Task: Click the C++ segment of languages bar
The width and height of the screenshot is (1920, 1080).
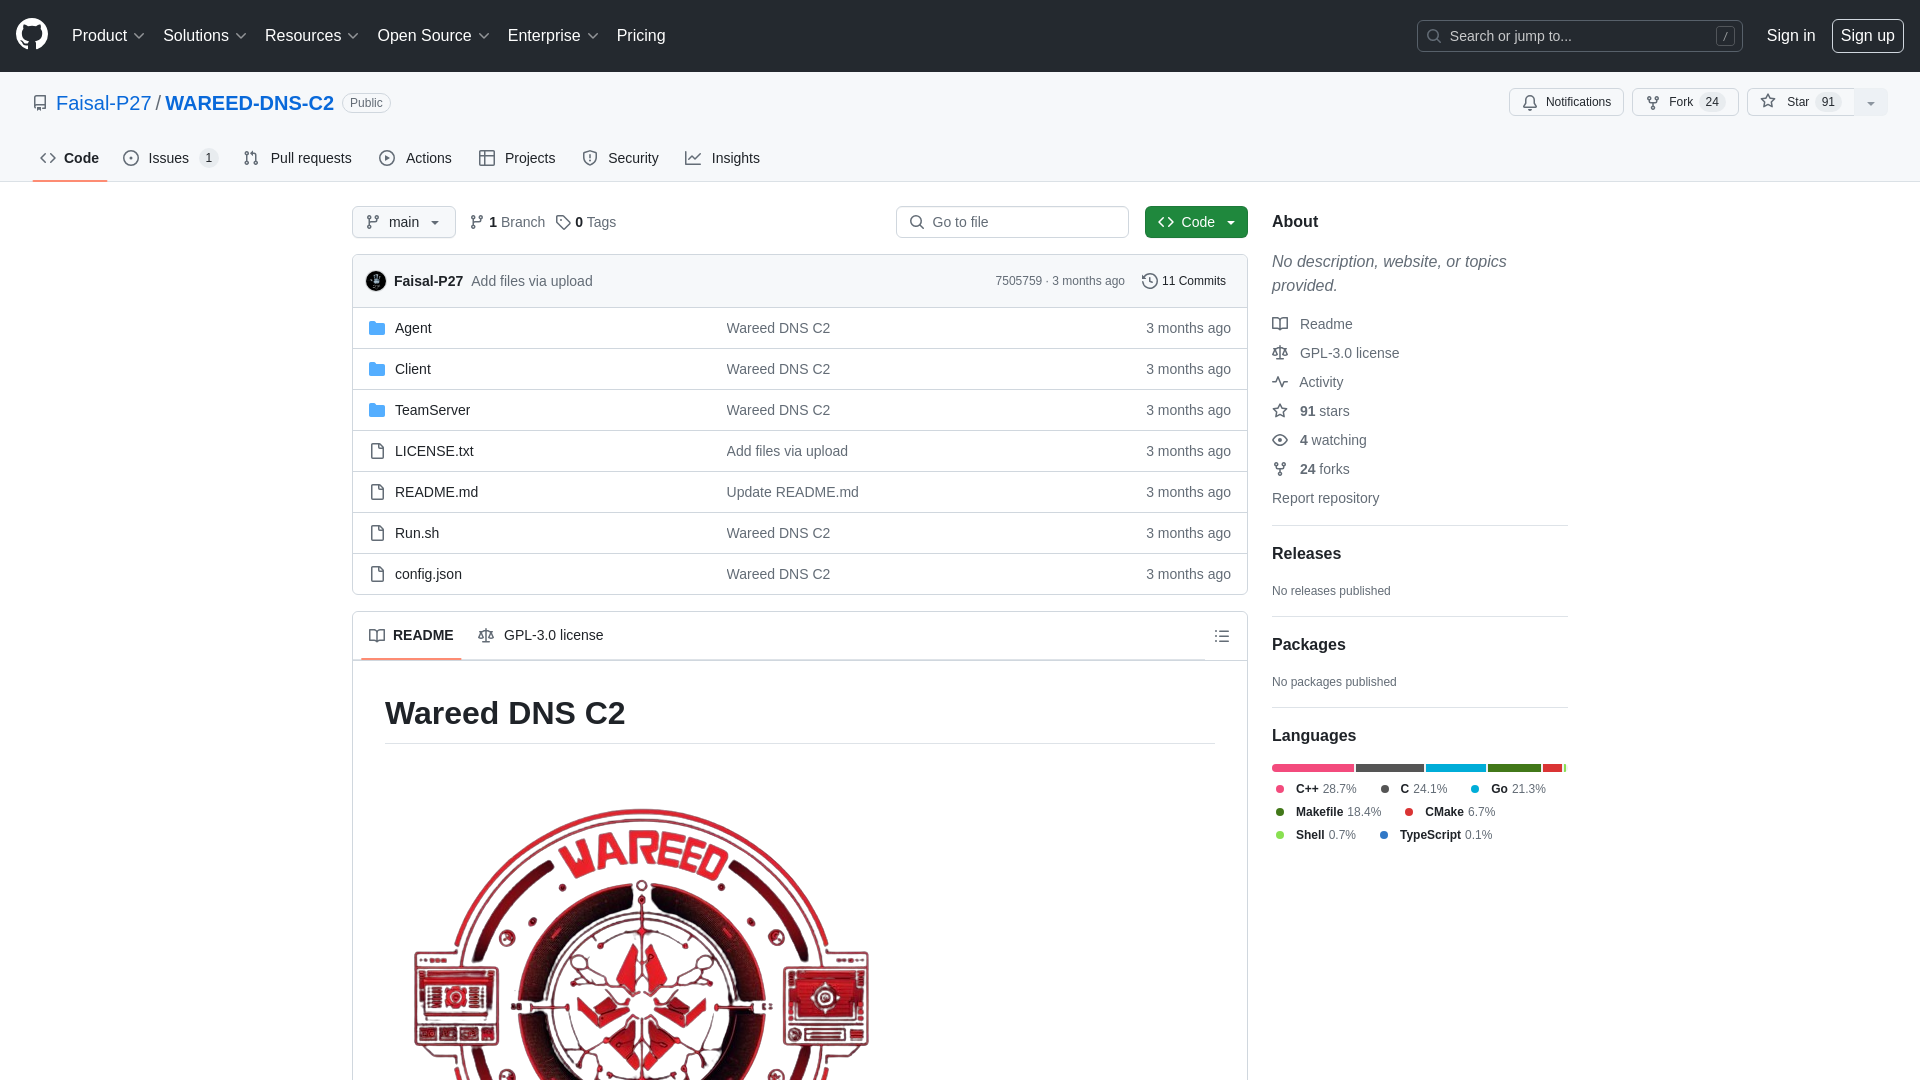Action: [x=1313, y=768]
